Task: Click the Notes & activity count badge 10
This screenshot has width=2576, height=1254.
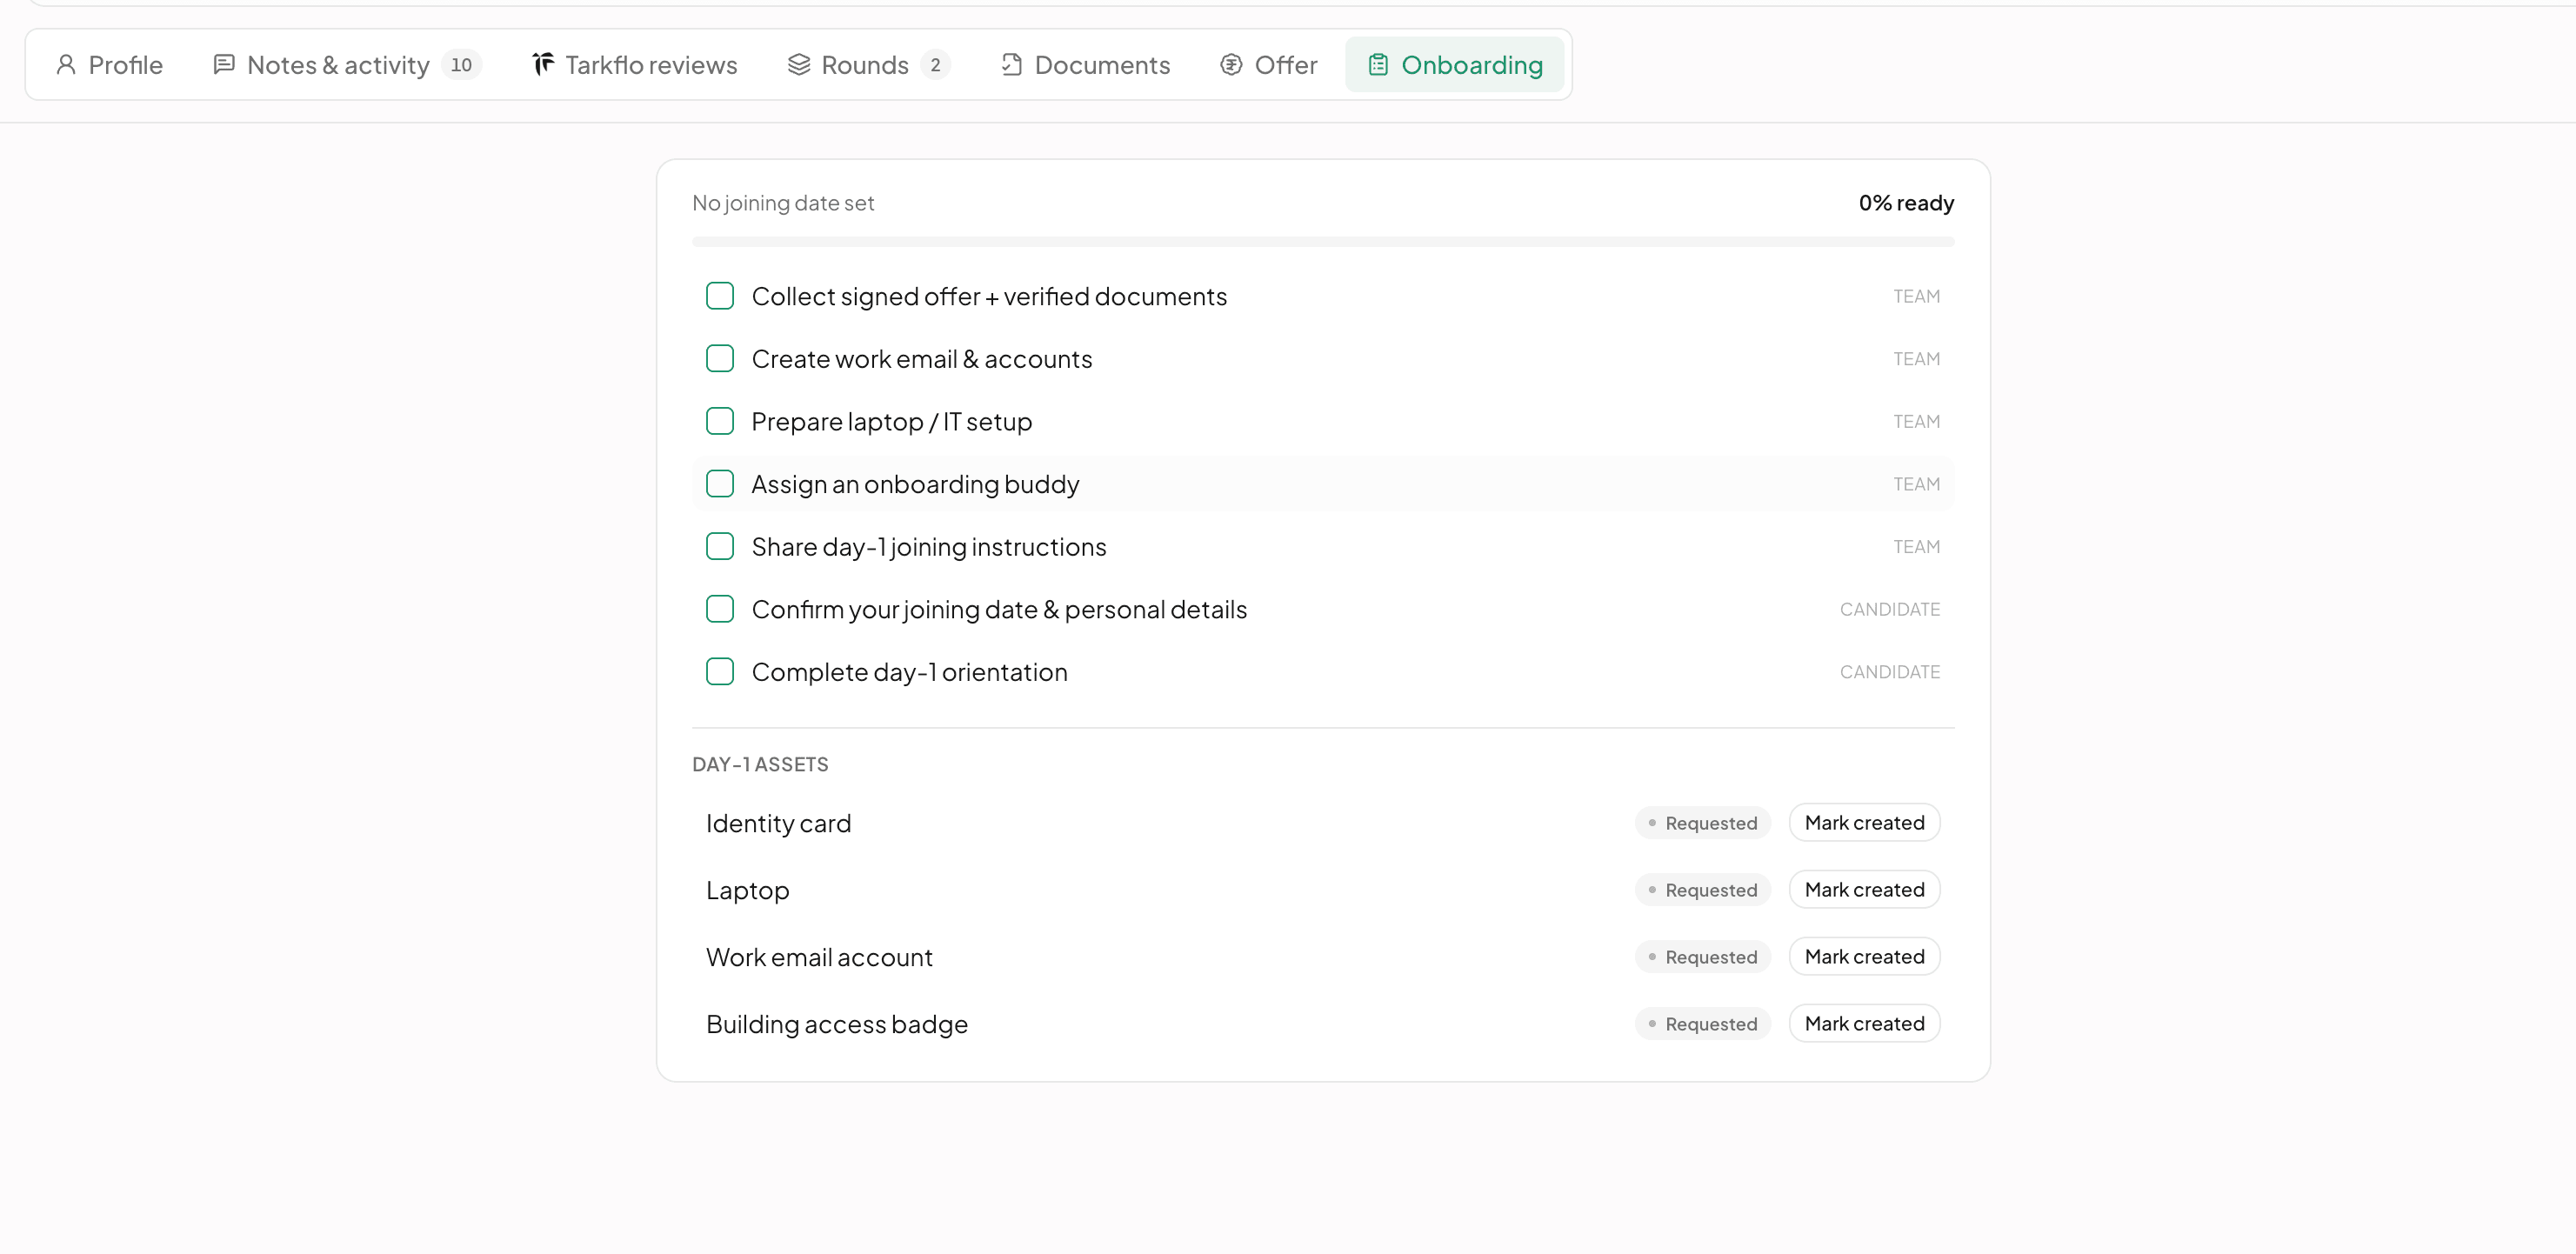Action: pyautogui.click(x=461, y=65)
